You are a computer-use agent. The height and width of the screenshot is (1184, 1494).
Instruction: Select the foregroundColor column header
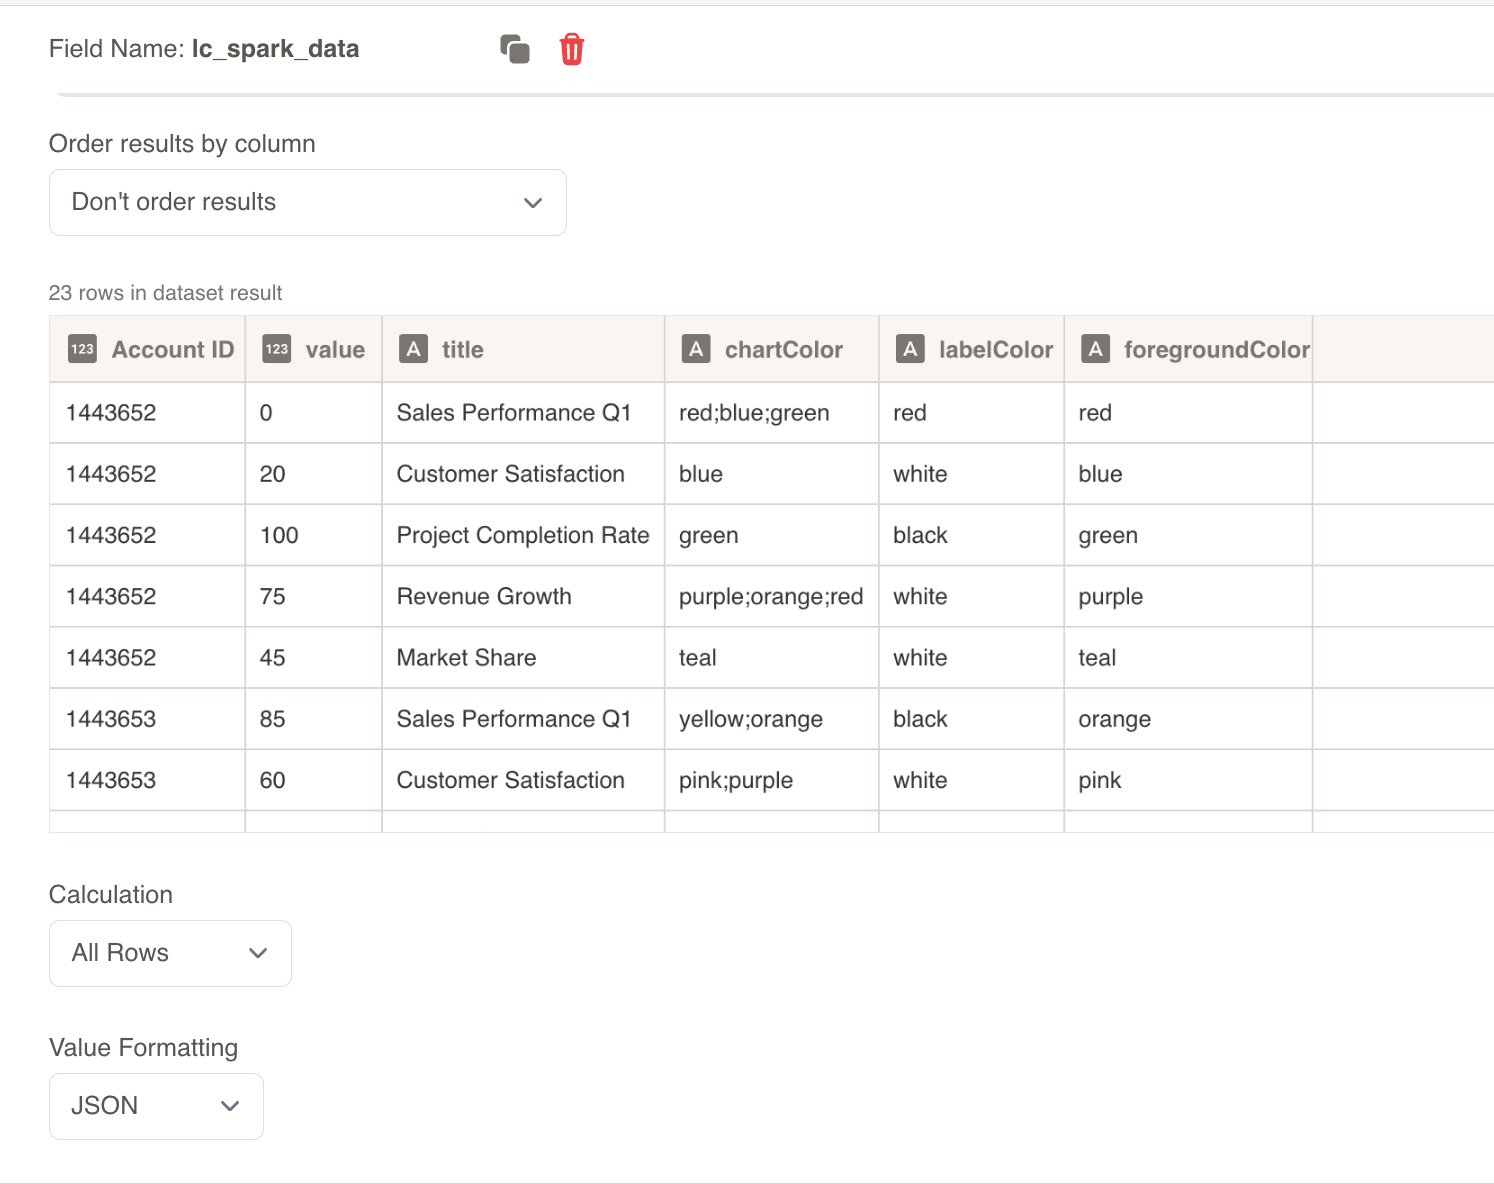[x=1188, y=349]
